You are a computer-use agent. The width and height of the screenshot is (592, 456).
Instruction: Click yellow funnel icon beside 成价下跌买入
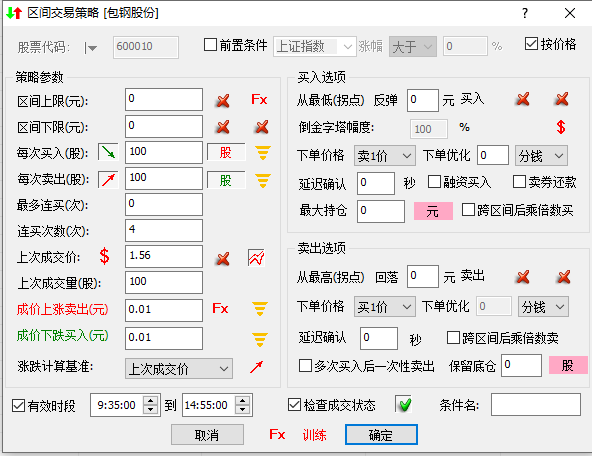tap(260, 339)
